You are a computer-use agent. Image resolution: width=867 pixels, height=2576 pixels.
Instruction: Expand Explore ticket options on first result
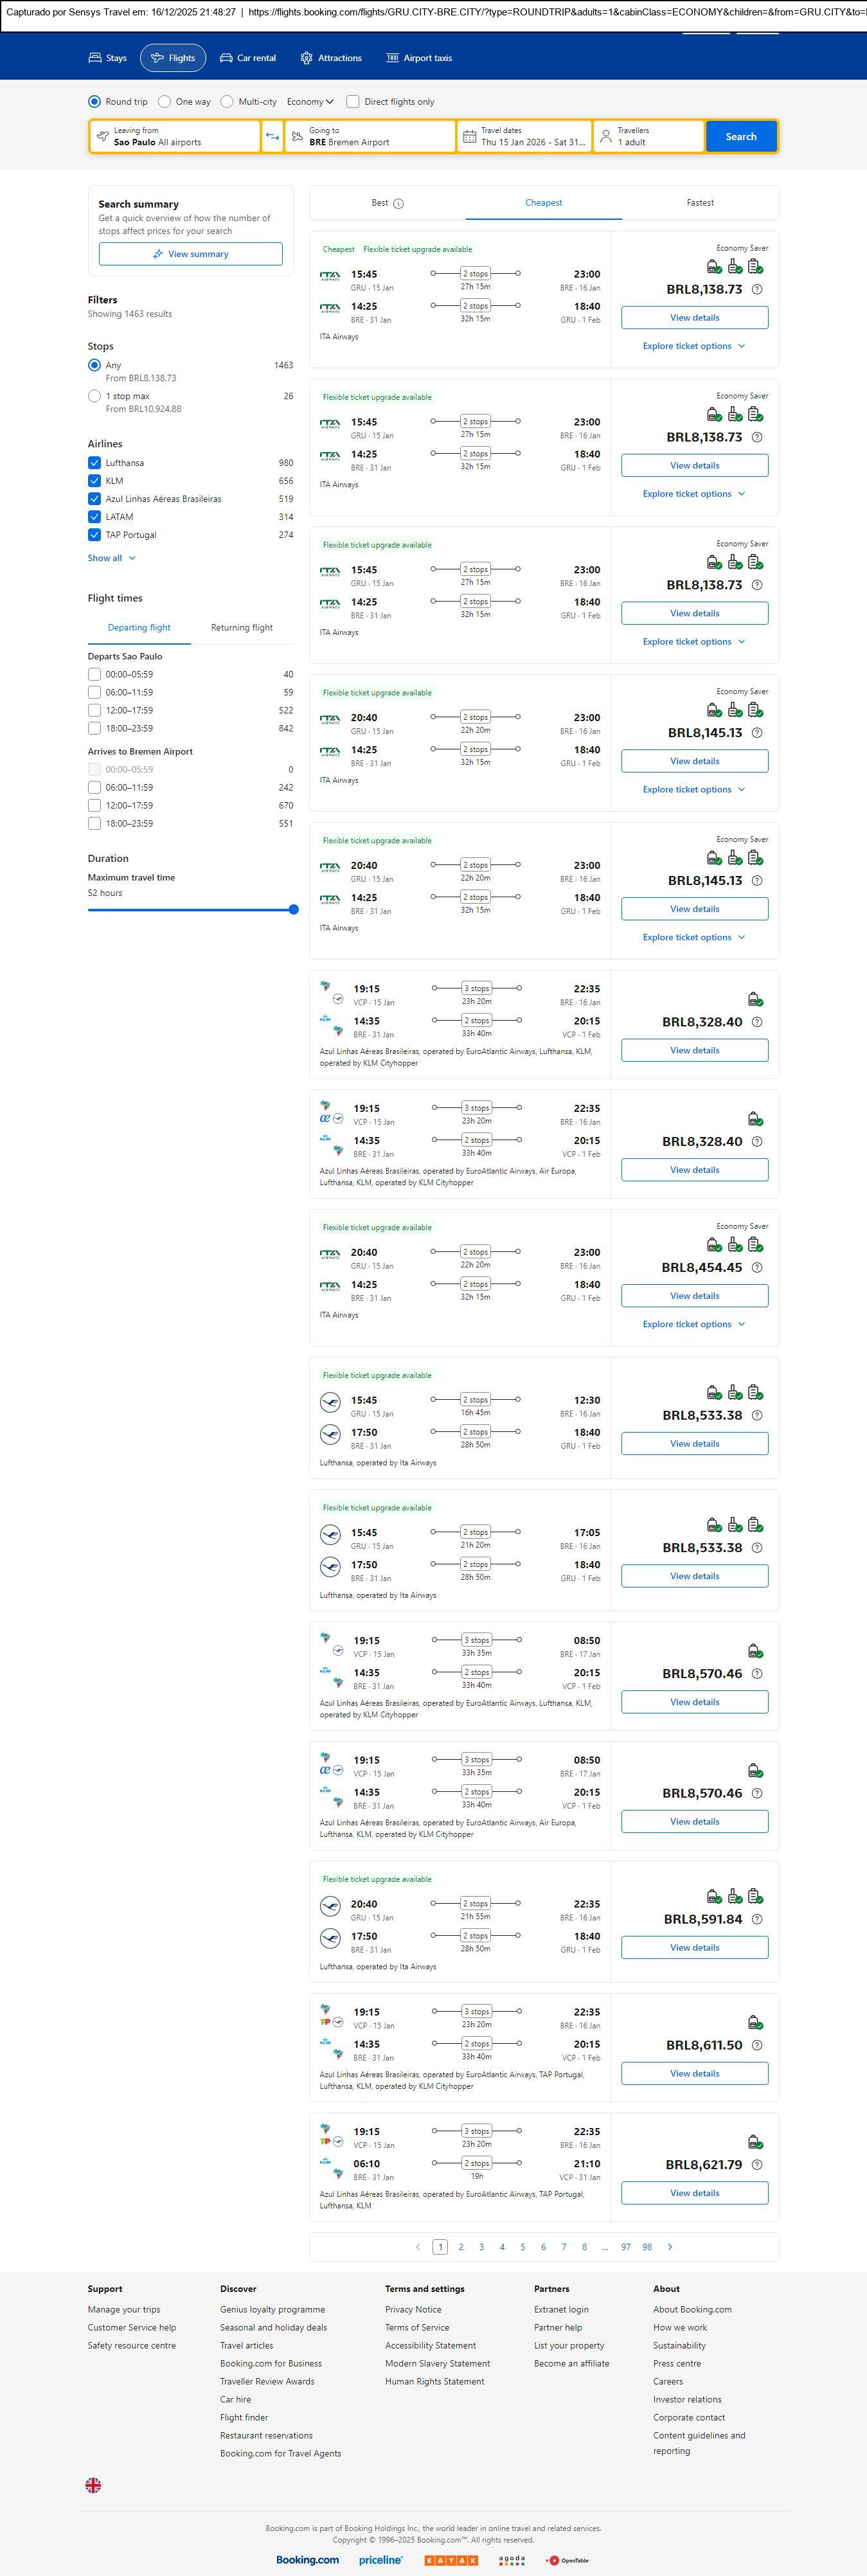[x=694, y=346]
